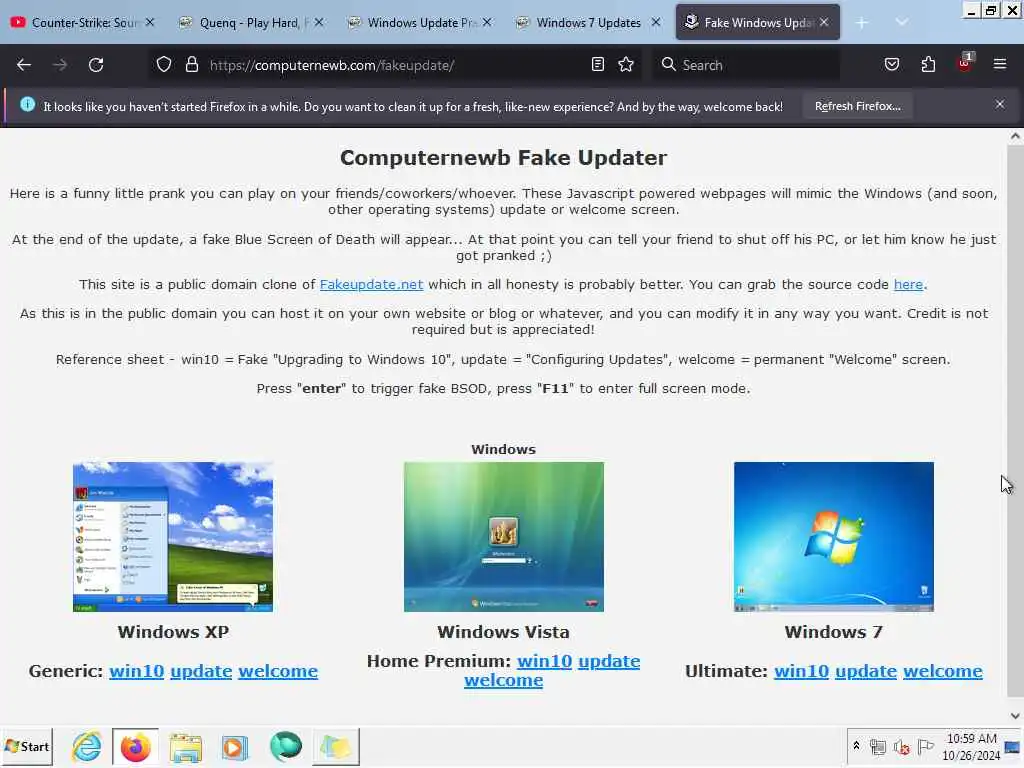Expand the list all tabs chevron

pos(901,23)
